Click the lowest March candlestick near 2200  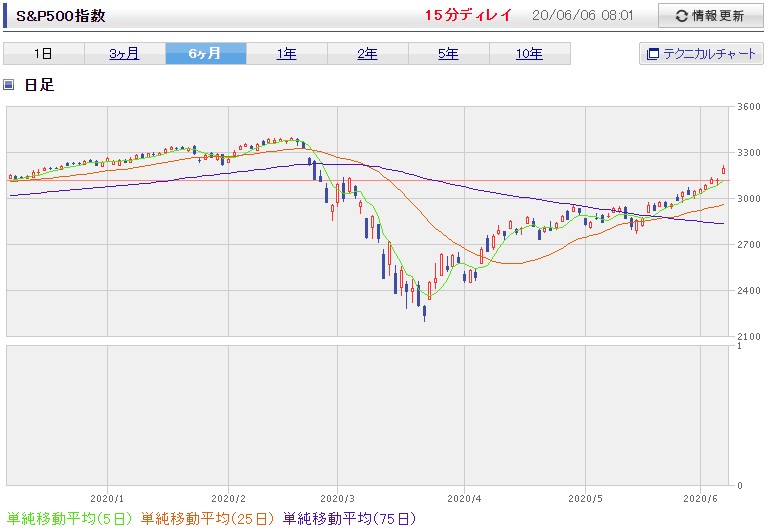click(x=425, y=312)
